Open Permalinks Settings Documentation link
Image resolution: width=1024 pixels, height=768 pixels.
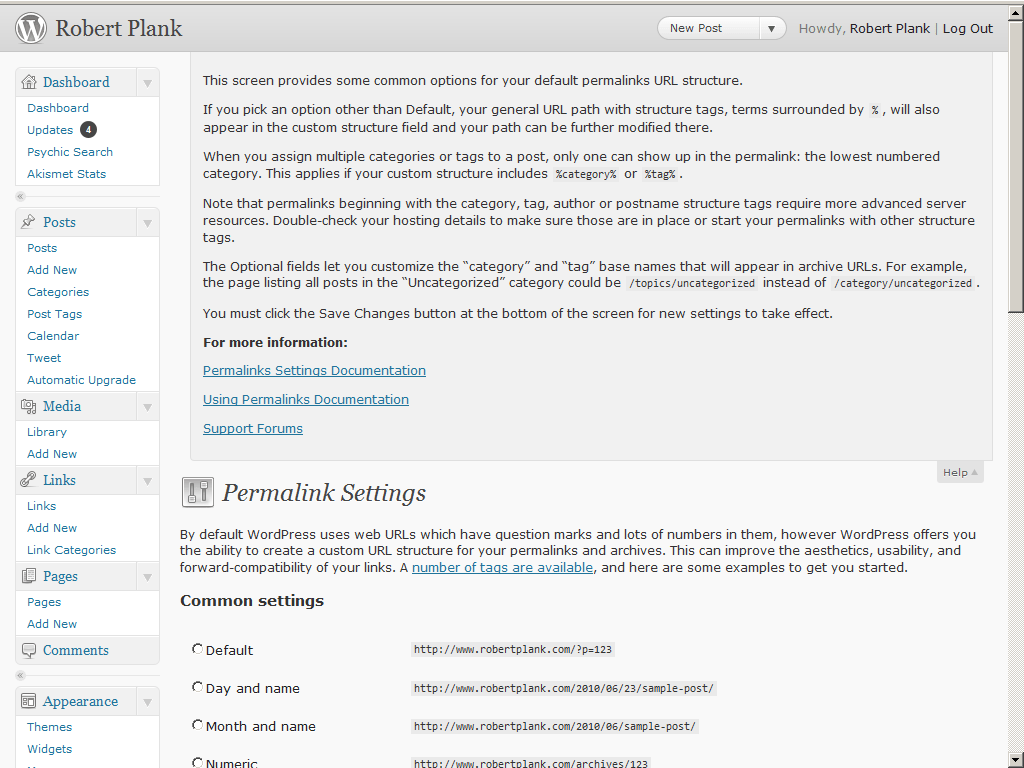[x=314, y=370]
